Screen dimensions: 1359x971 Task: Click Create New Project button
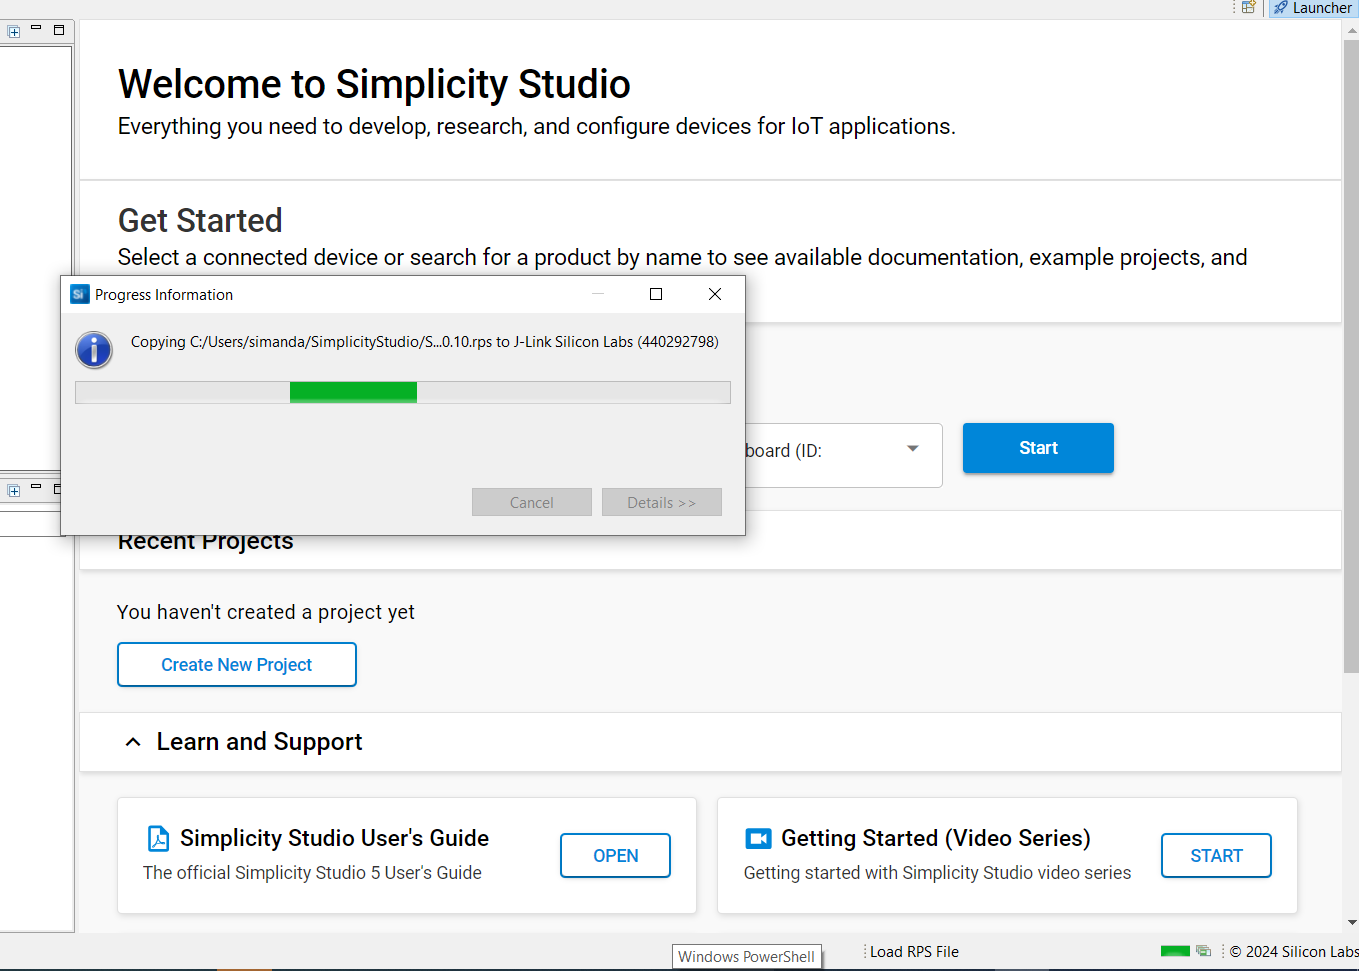pyautogui.click(x=237, y=665)
